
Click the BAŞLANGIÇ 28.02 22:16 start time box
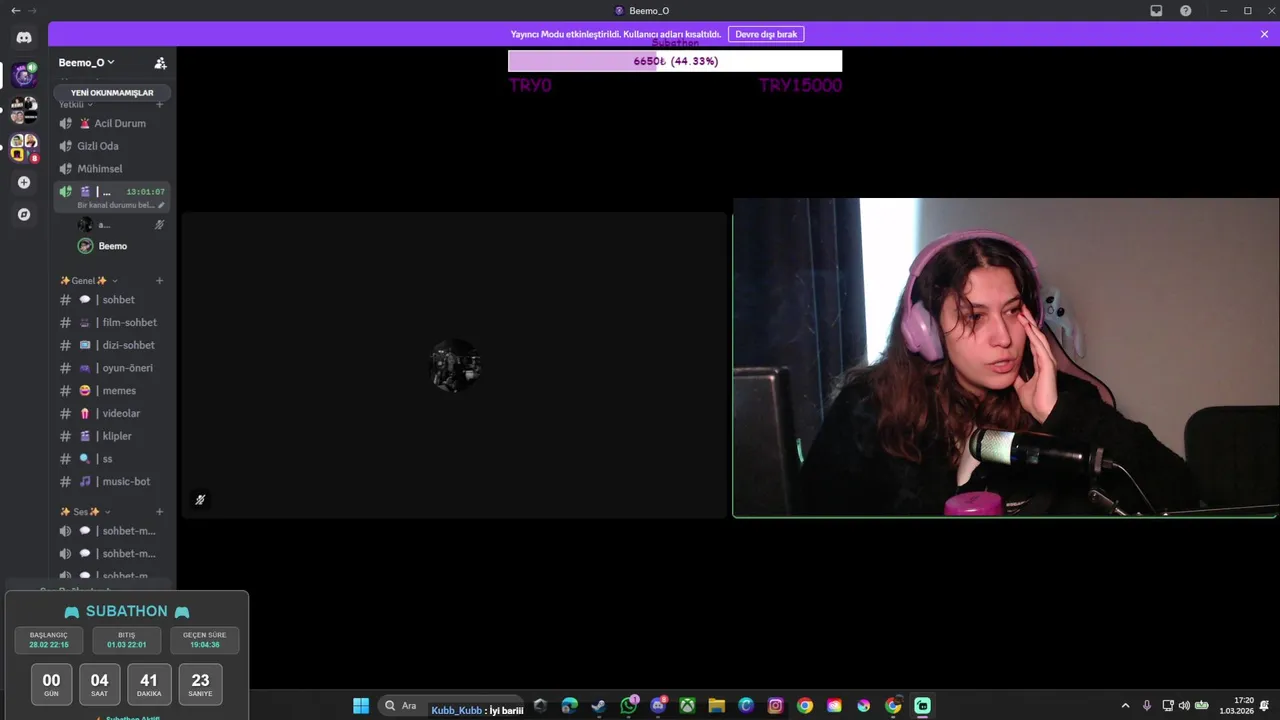click(49, 640)
